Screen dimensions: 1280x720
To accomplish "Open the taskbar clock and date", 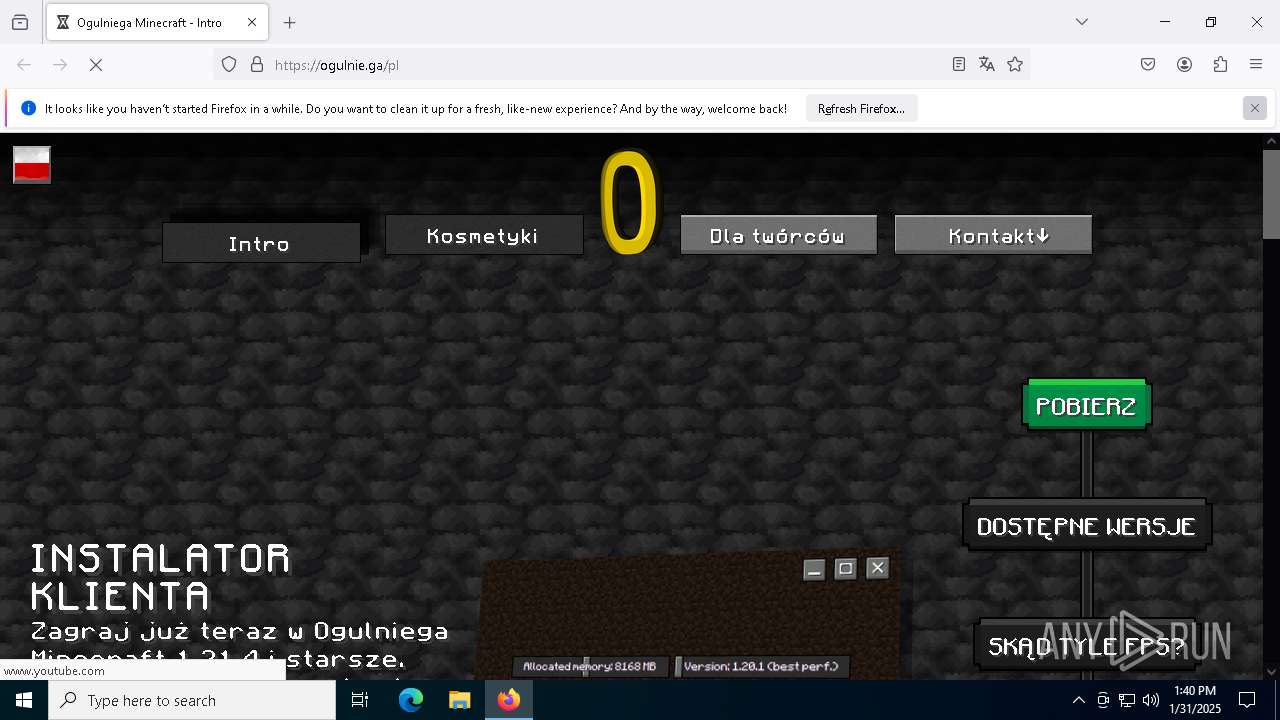I will pos(1195,700).
